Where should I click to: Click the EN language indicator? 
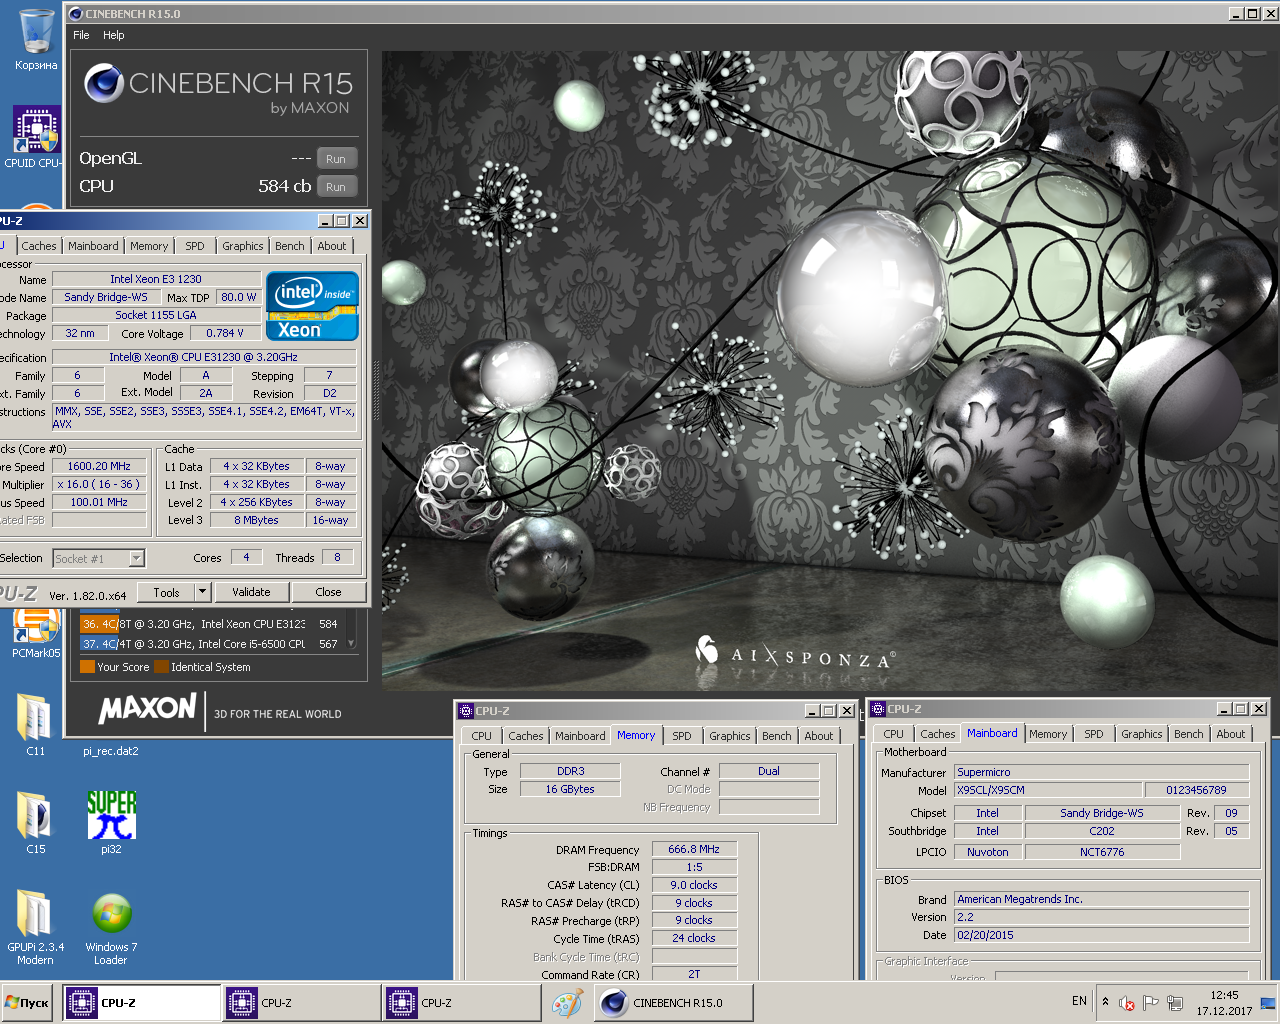(x=1079, y=1001)
